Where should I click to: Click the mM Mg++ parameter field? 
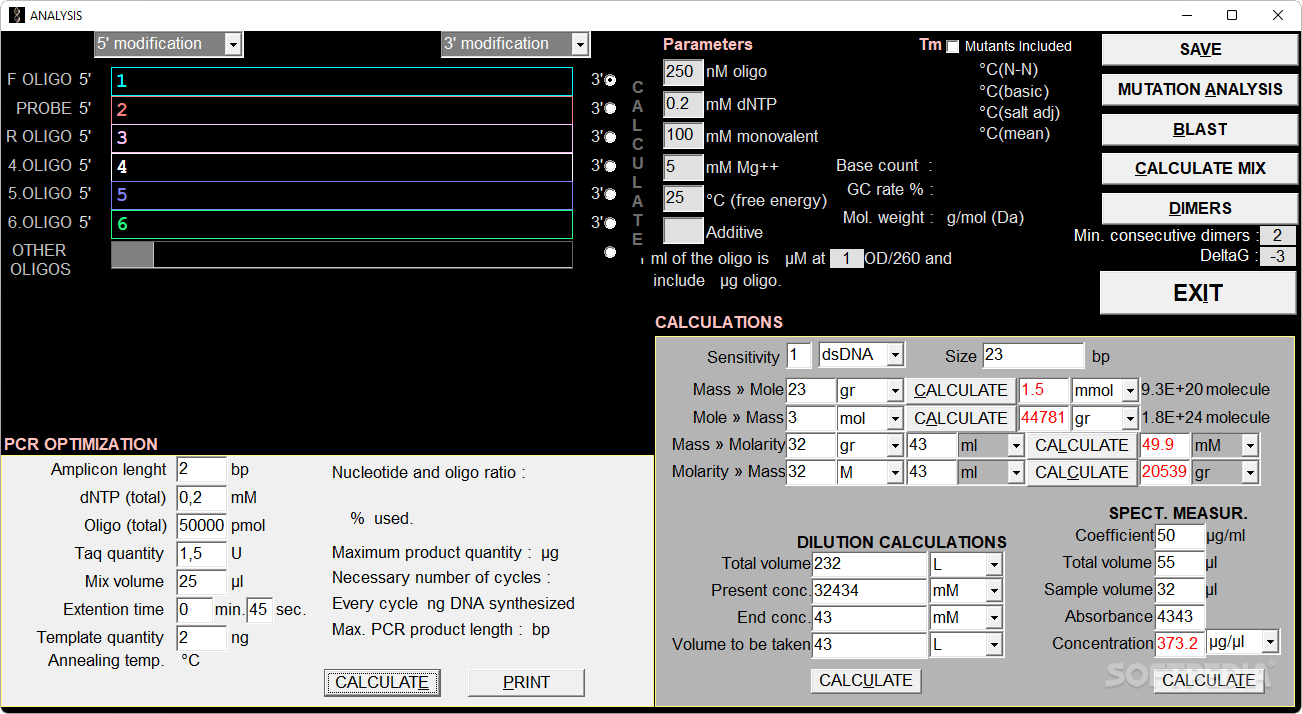tap(683, 167)
